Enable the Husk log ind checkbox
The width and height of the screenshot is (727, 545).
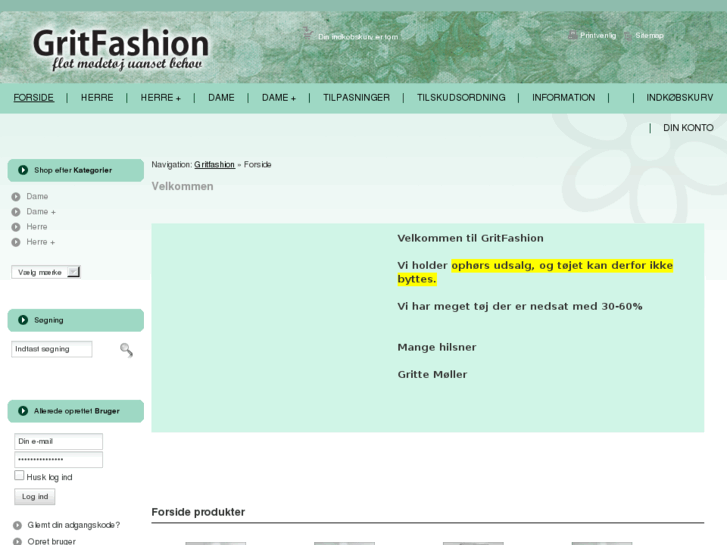(19, 475)
